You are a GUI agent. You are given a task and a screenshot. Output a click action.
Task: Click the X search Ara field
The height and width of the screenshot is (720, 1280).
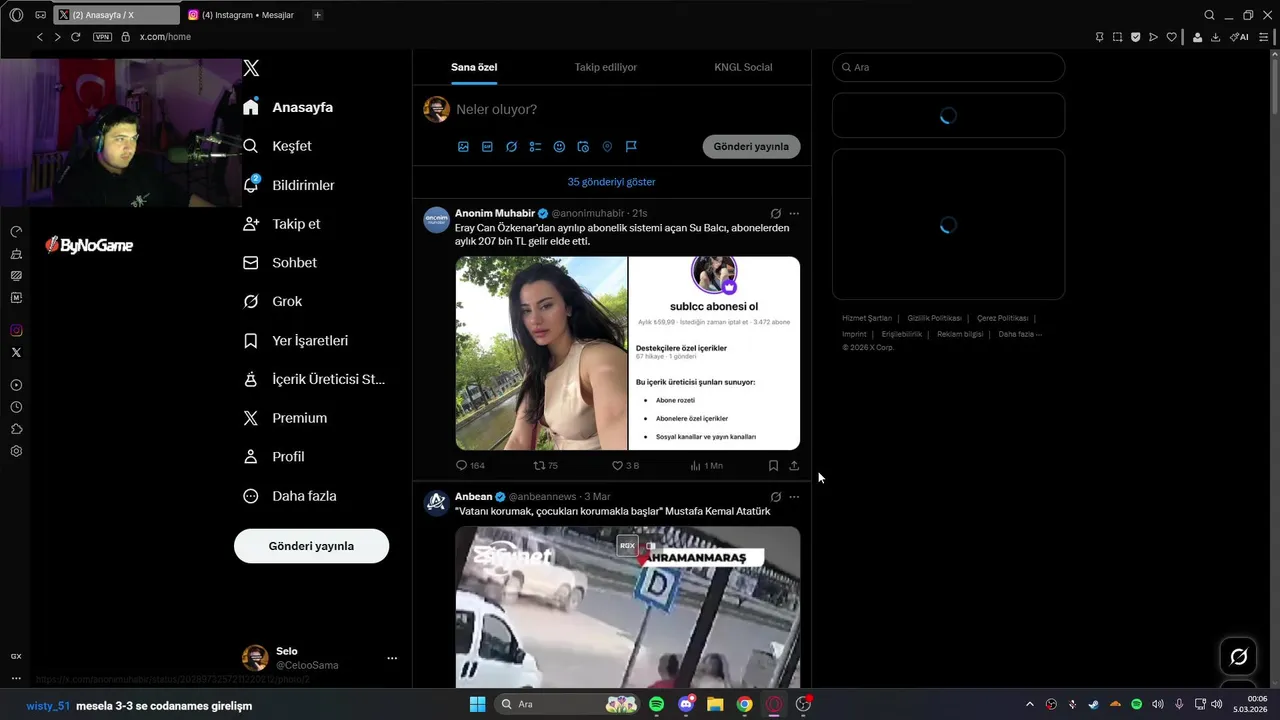[x=948, y=67]
